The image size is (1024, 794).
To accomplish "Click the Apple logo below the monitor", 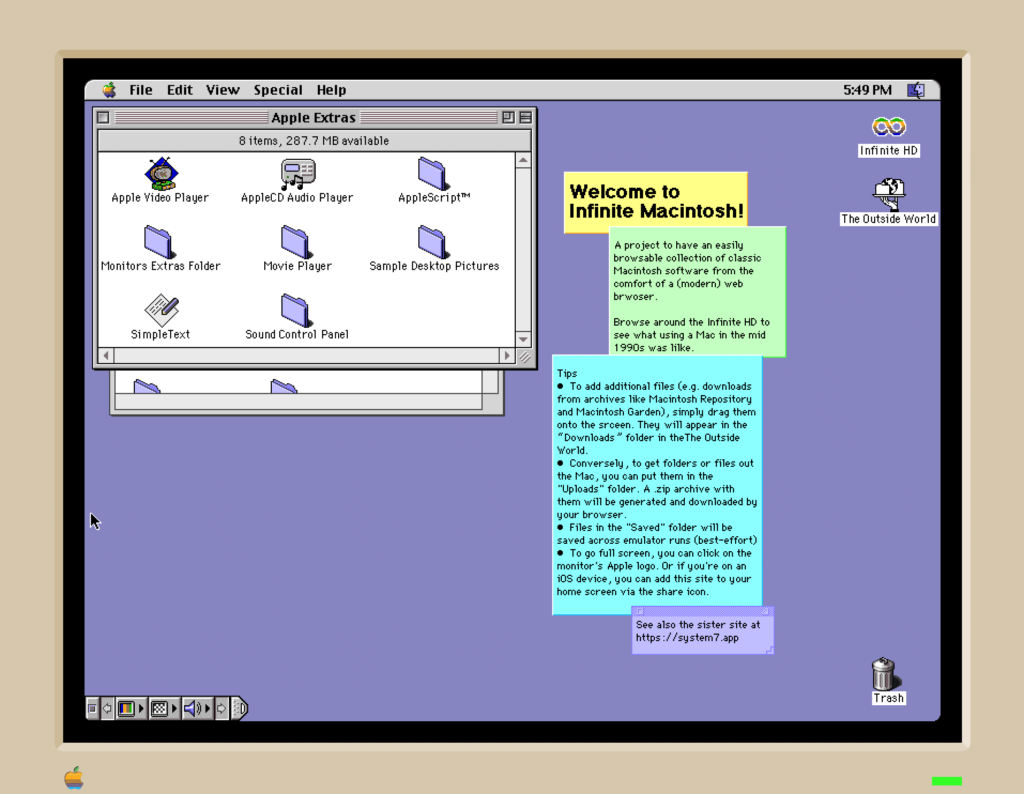I will pos(74,778).
